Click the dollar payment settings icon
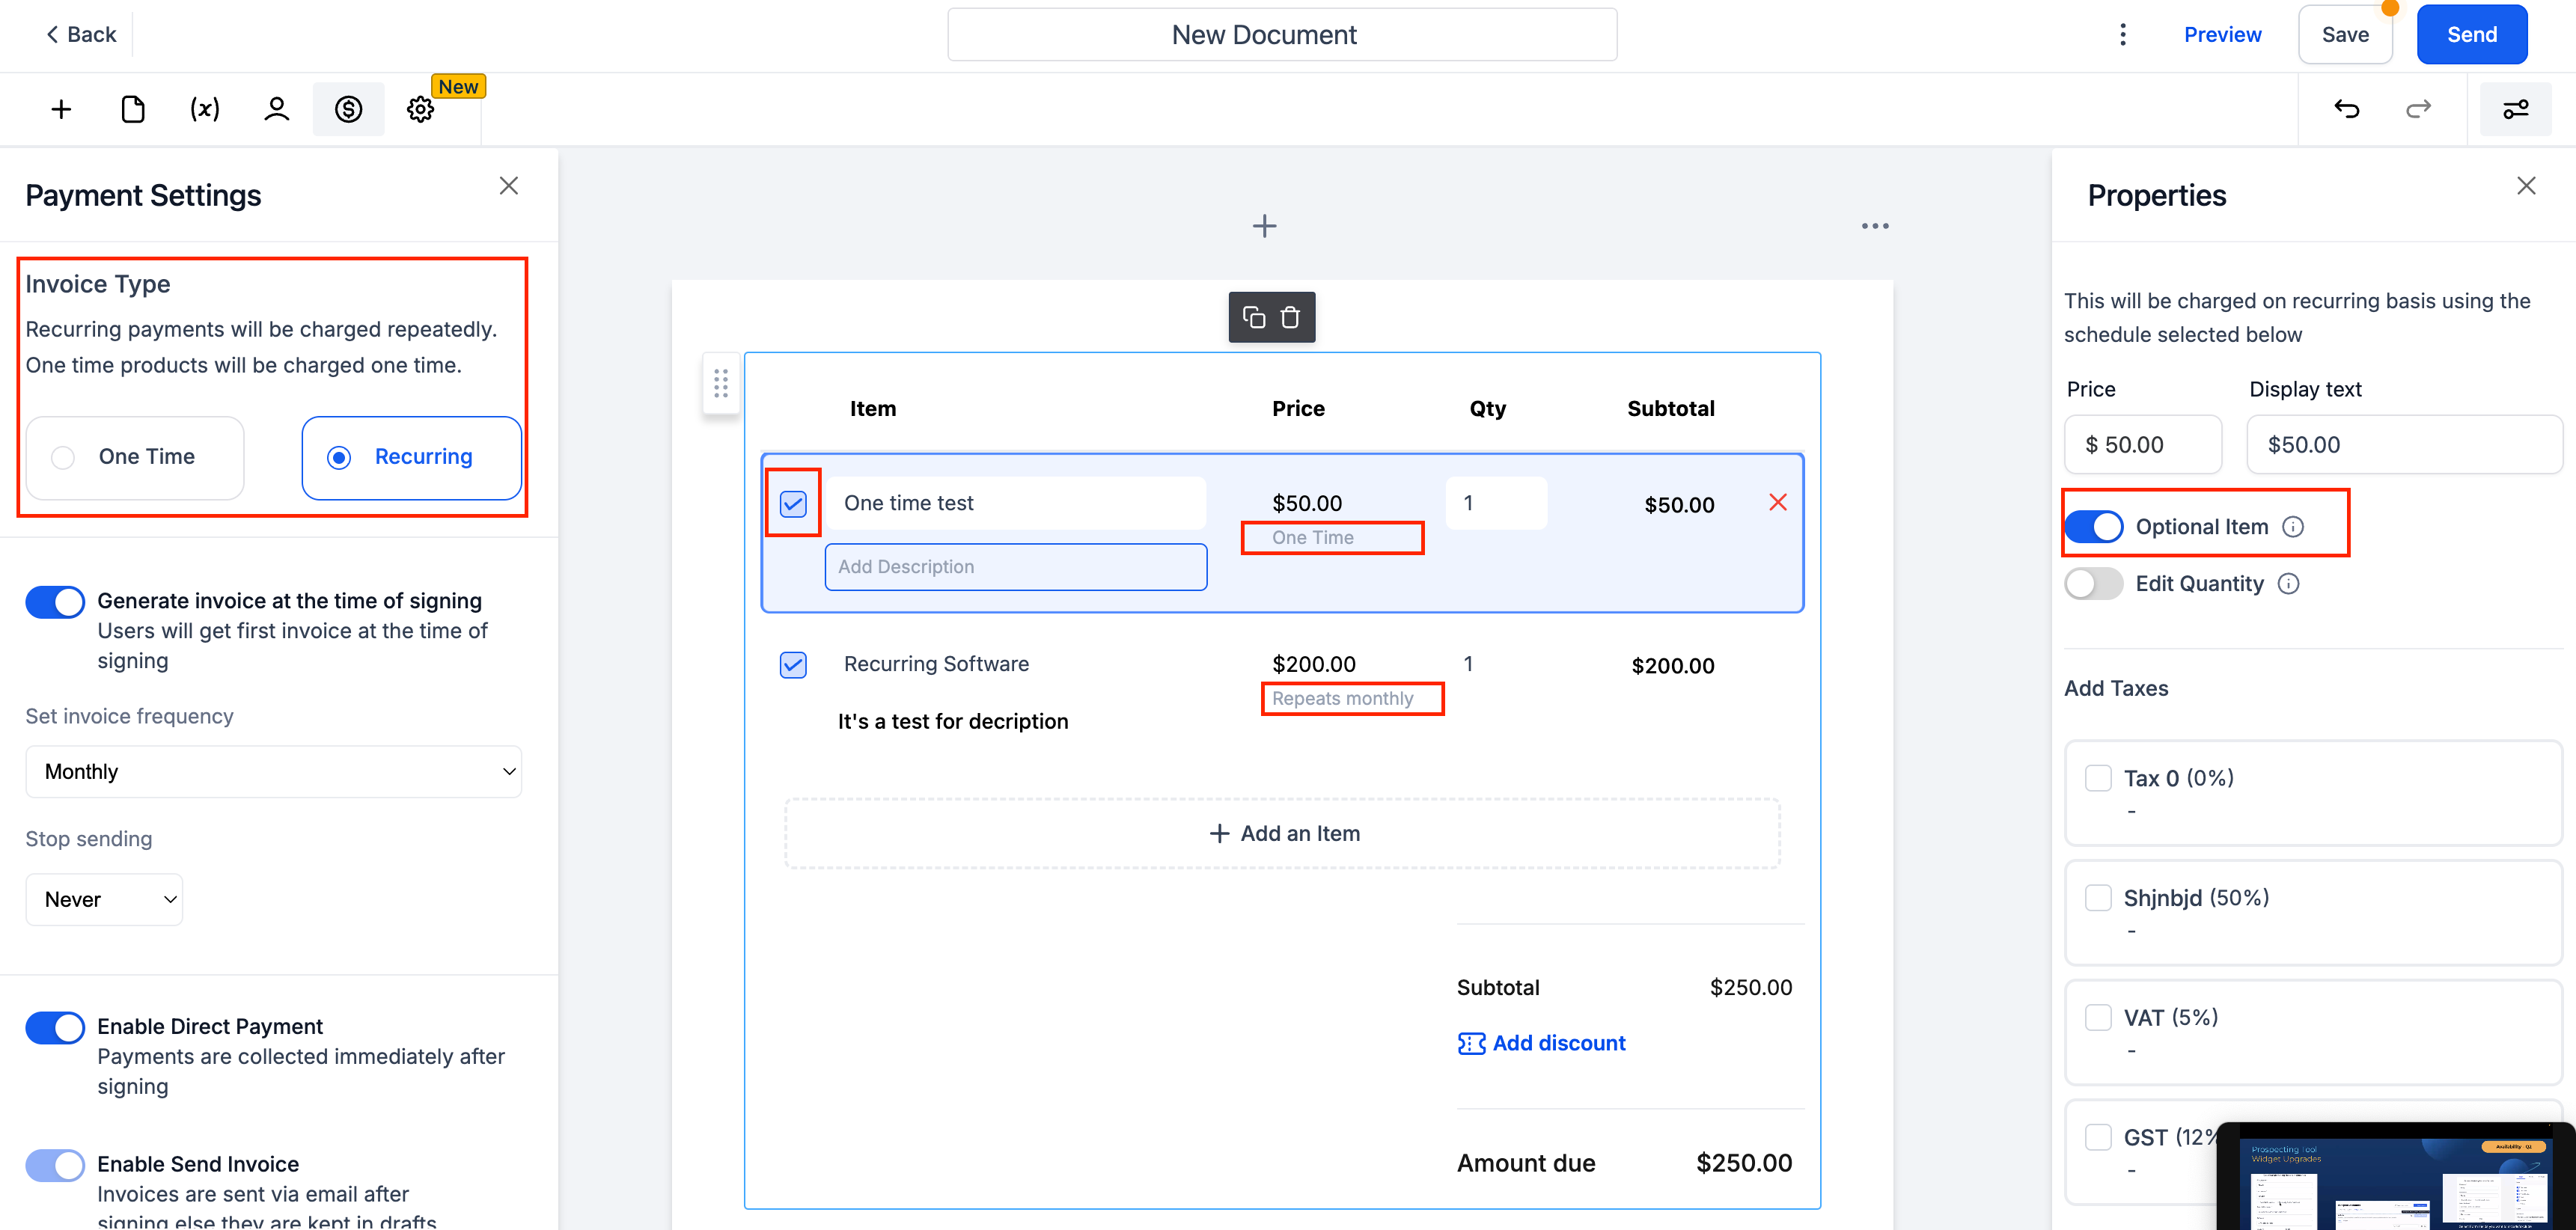 pyautogui.click(x=348, y=109)
